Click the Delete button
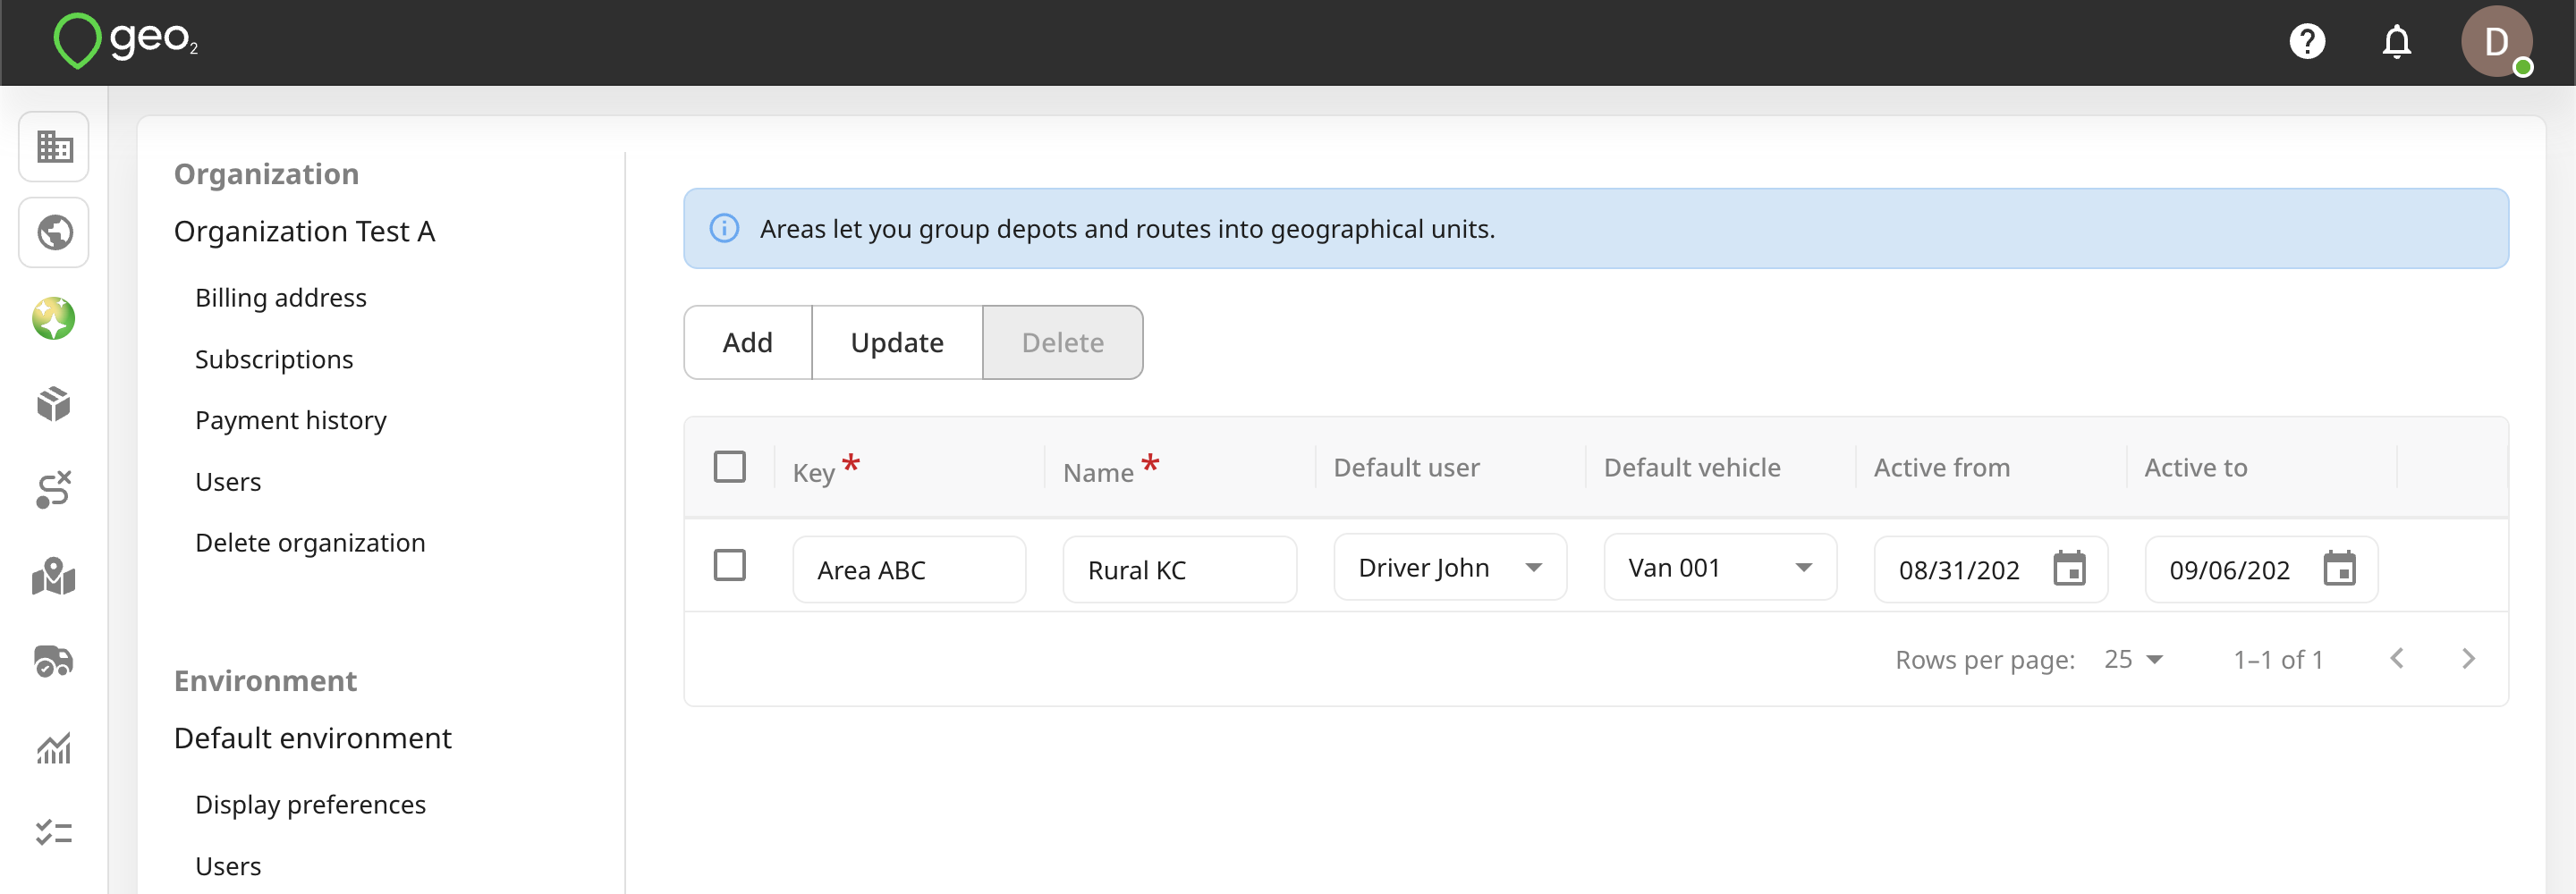This screenshot has height=894, width=2576. [1063, 343]
